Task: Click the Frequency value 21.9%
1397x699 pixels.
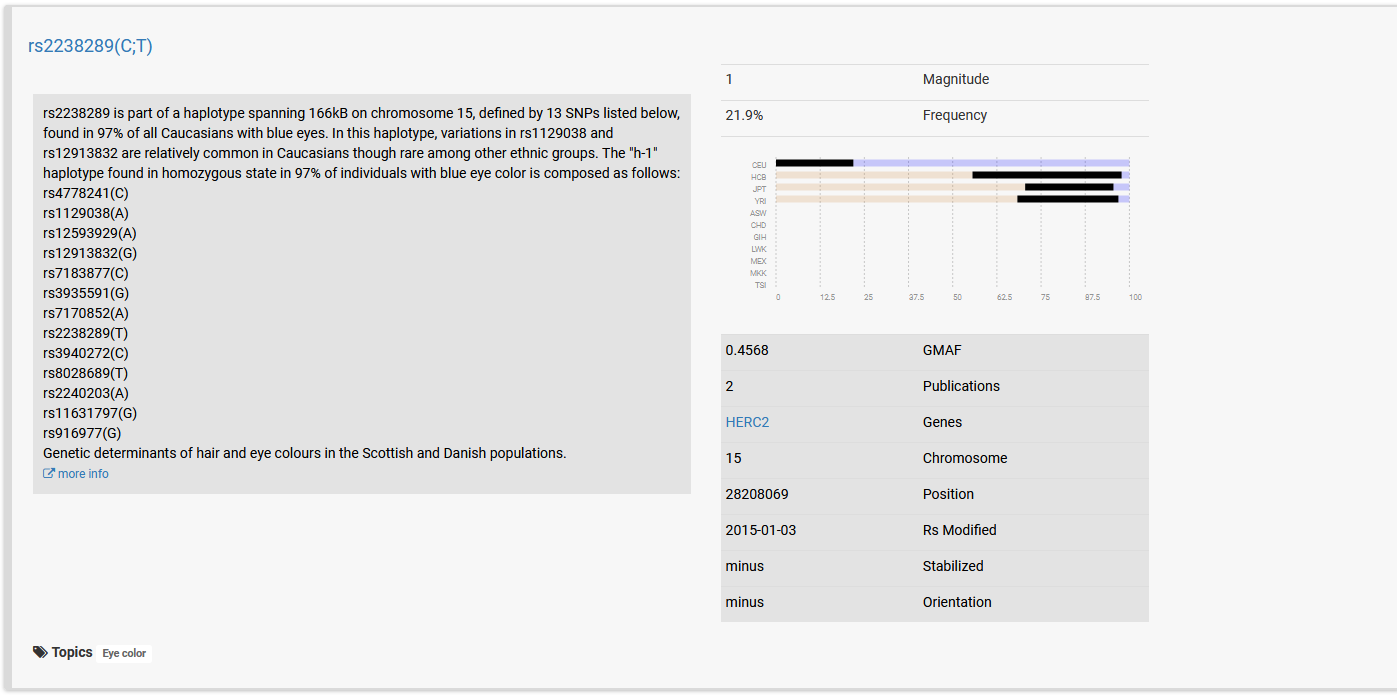Action: 744,115
